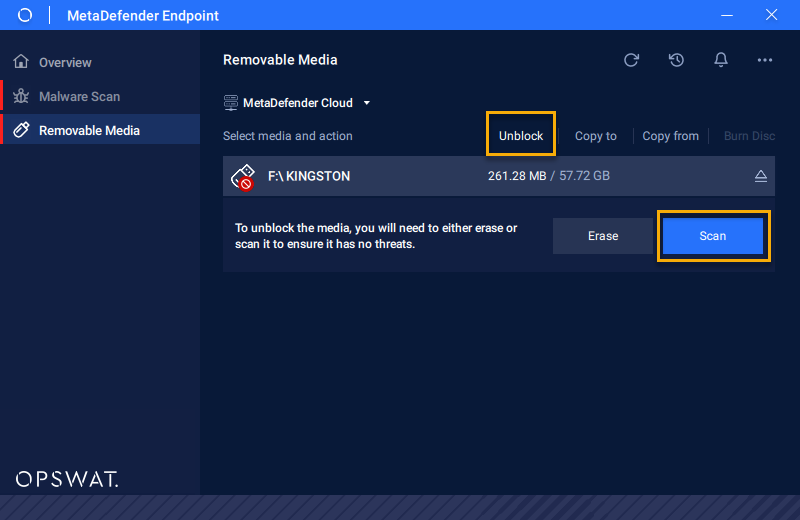800x520 pixels.
Task: Click the blocked USB drive icon
Action: click(x=243, y=177)
